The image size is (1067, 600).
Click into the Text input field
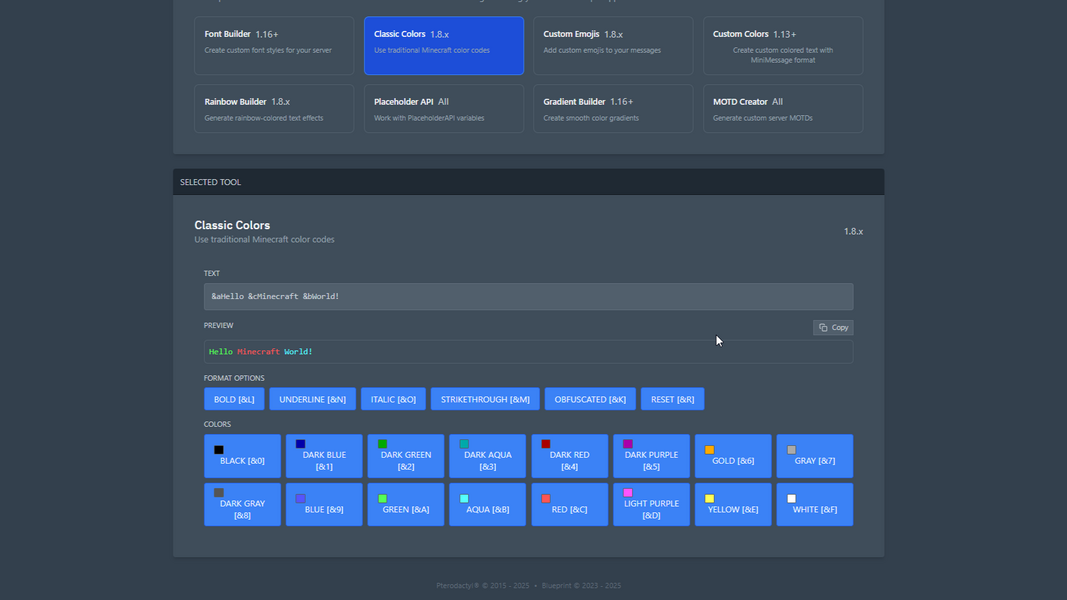click(x=528, y=296)
